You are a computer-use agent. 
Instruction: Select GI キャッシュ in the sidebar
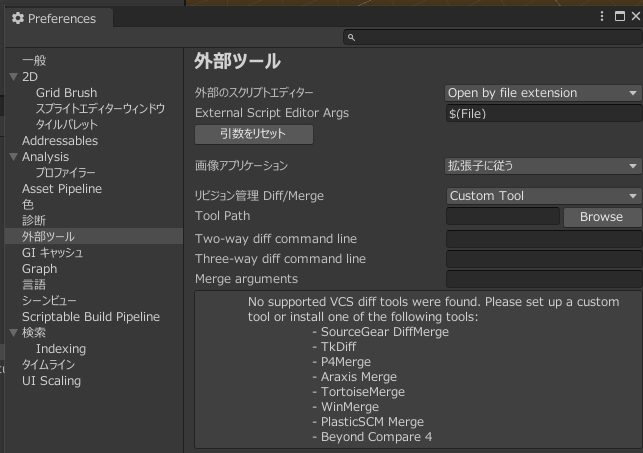coord(52,253)
